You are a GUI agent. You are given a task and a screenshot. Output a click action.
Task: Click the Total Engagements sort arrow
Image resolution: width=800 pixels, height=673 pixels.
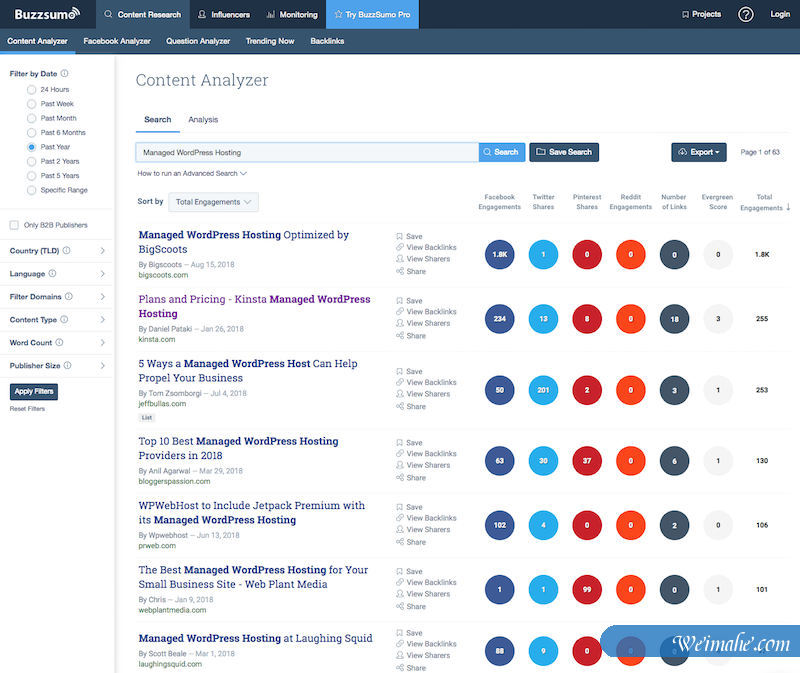point(788,207)
